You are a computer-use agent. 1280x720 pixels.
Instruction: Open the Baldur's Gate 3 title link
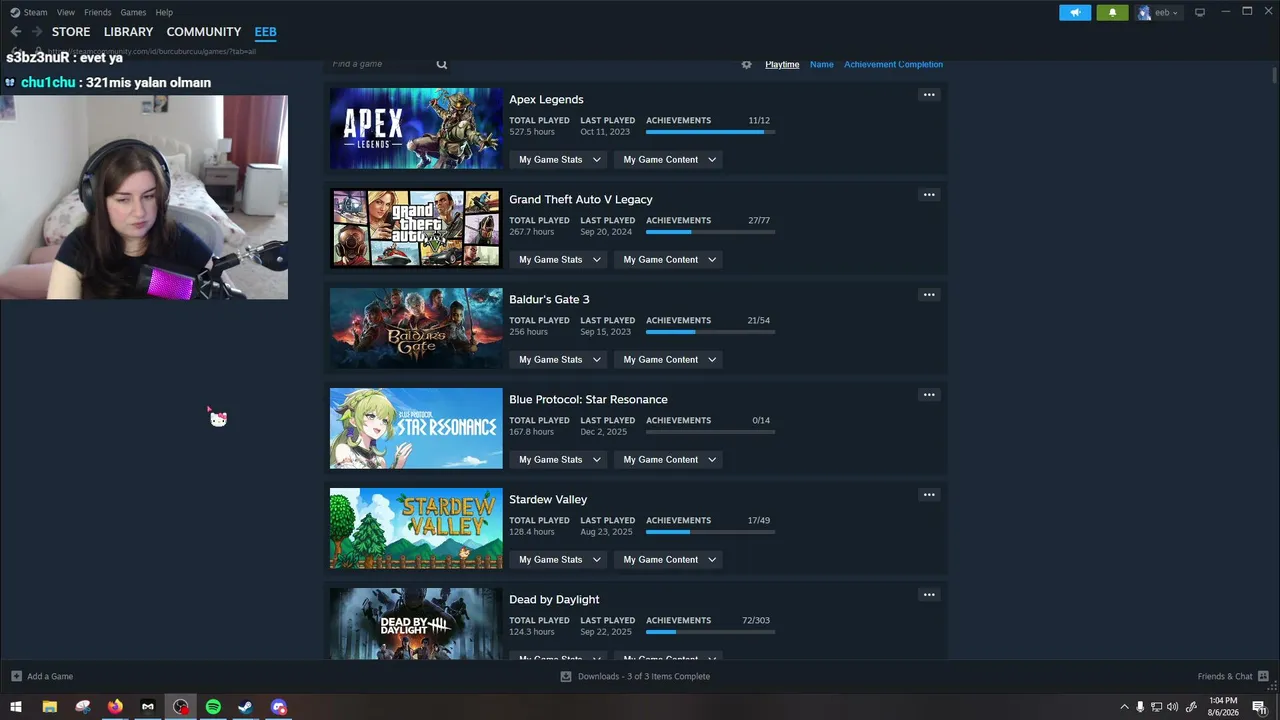pos(549,299)
